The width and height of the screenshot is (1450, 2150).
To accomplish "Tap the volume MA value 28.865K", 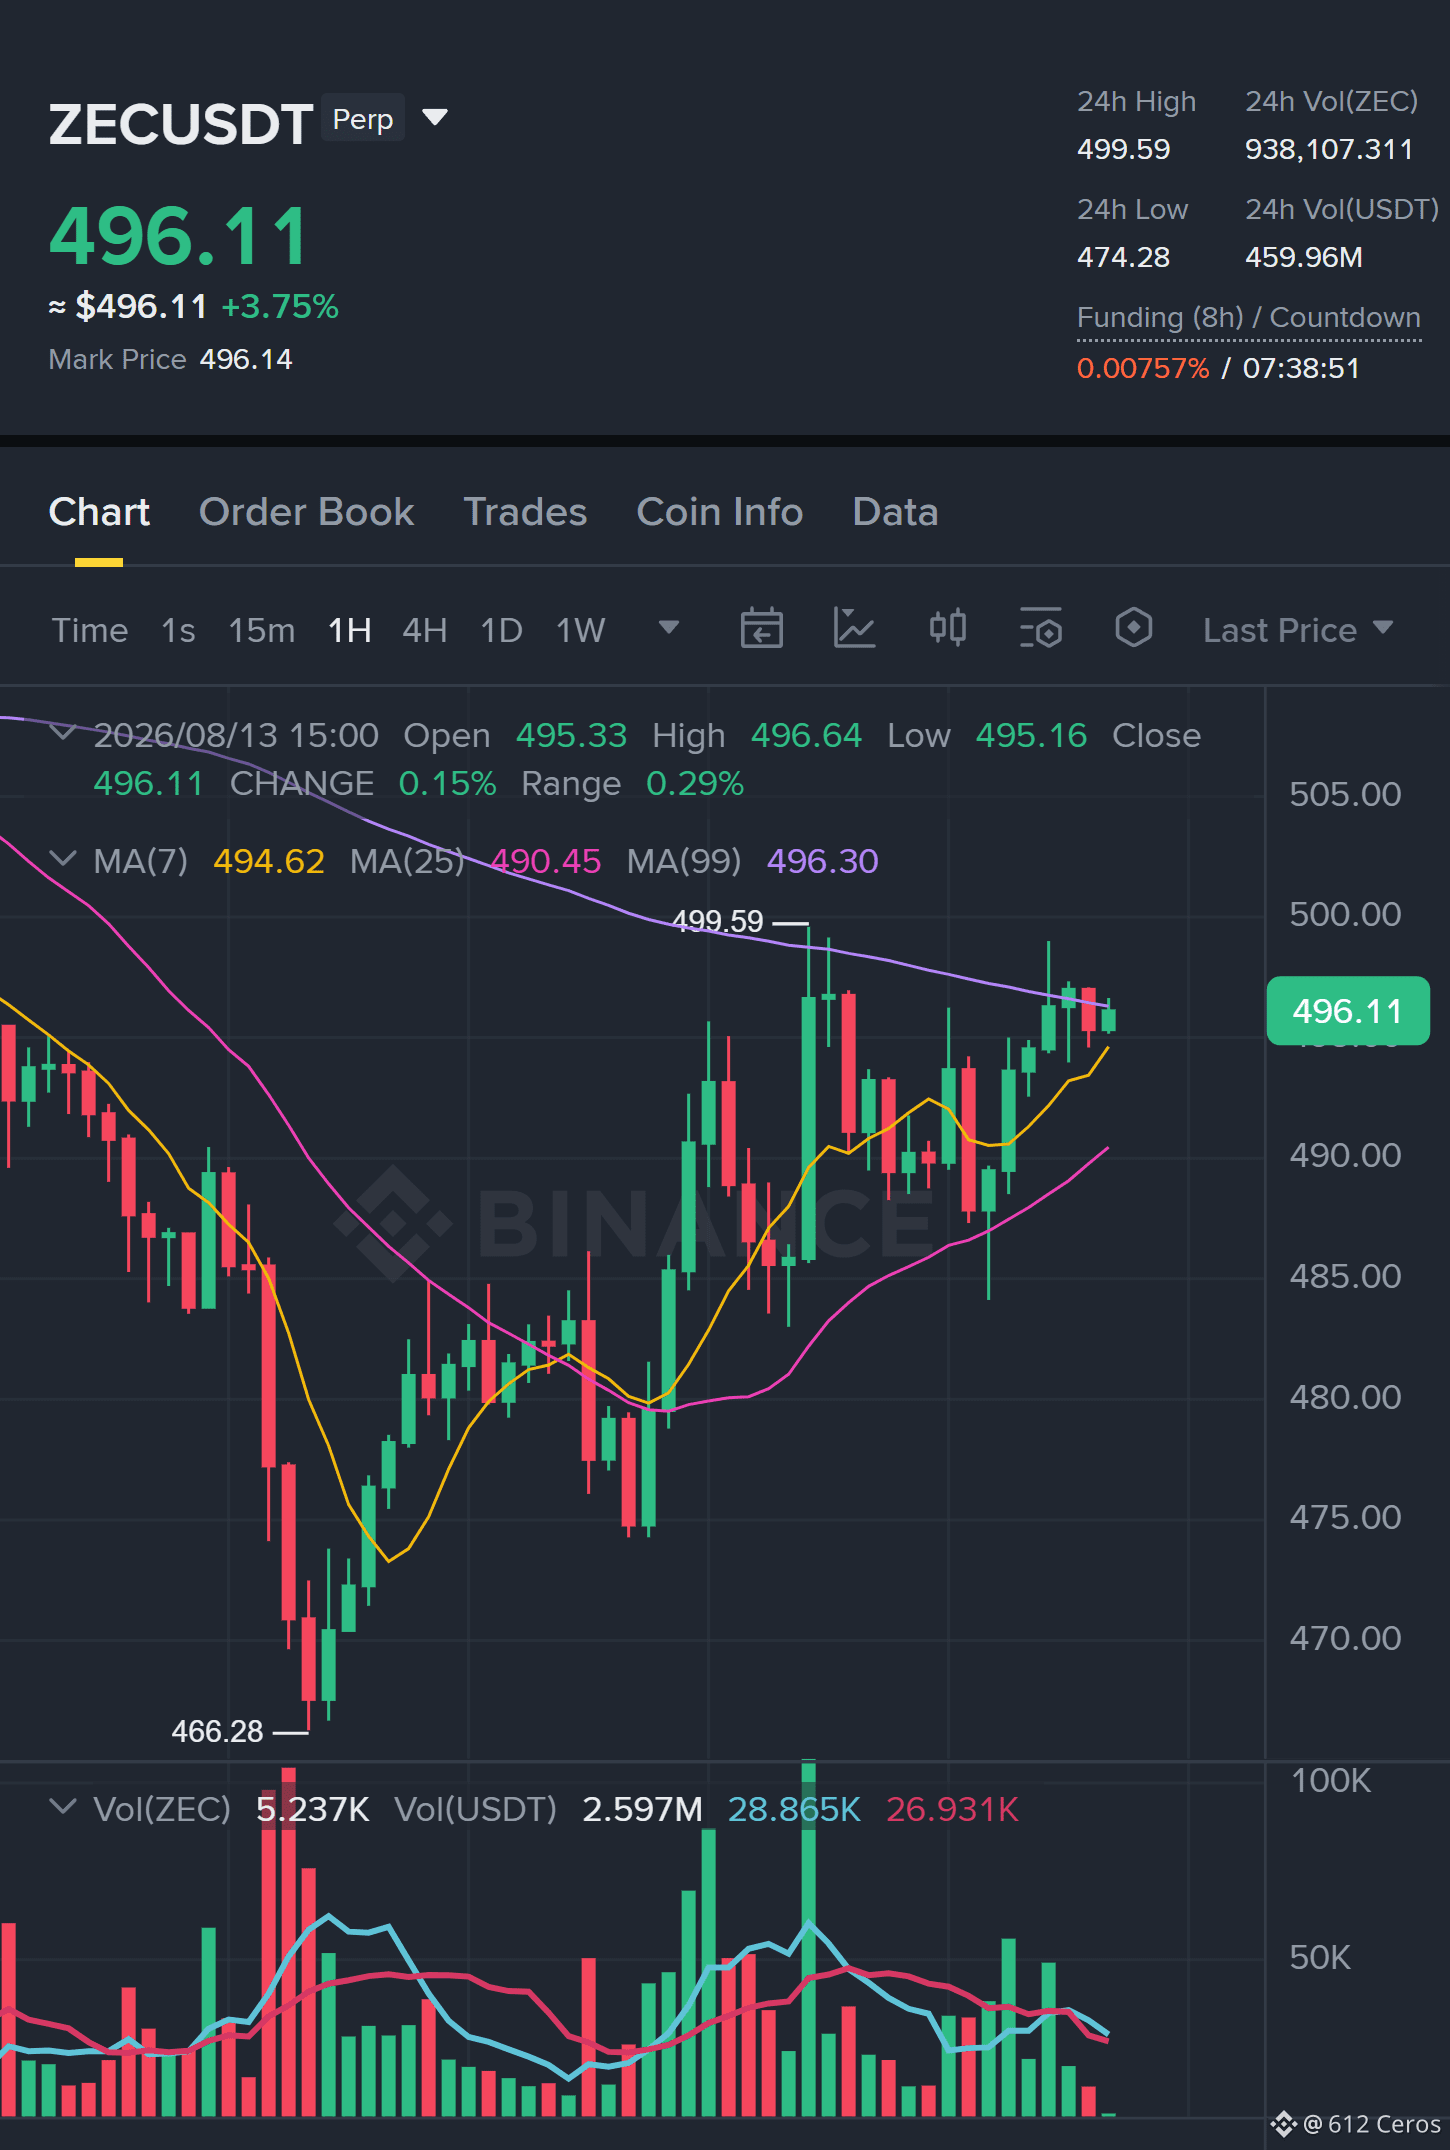I will (793, 1809).
